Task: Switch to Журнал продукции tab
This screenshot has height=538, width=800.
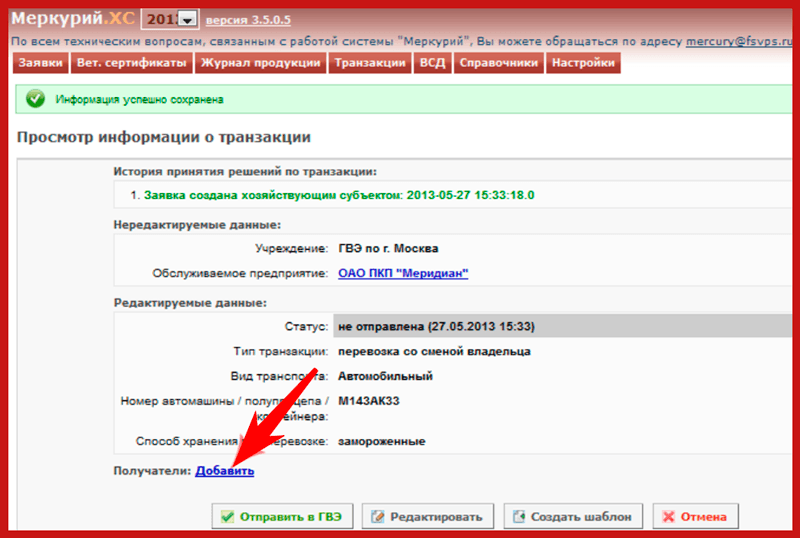Action: click(x=260, y=63)
